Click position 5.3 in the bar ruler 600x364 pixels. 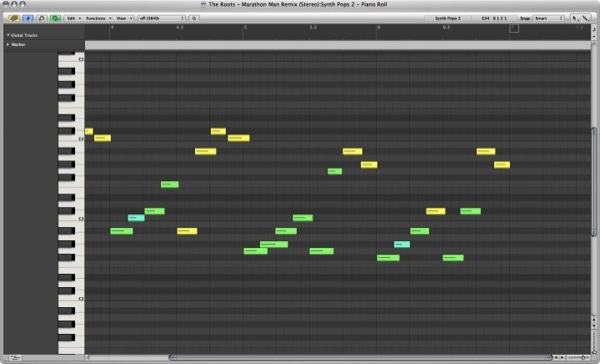313,27
